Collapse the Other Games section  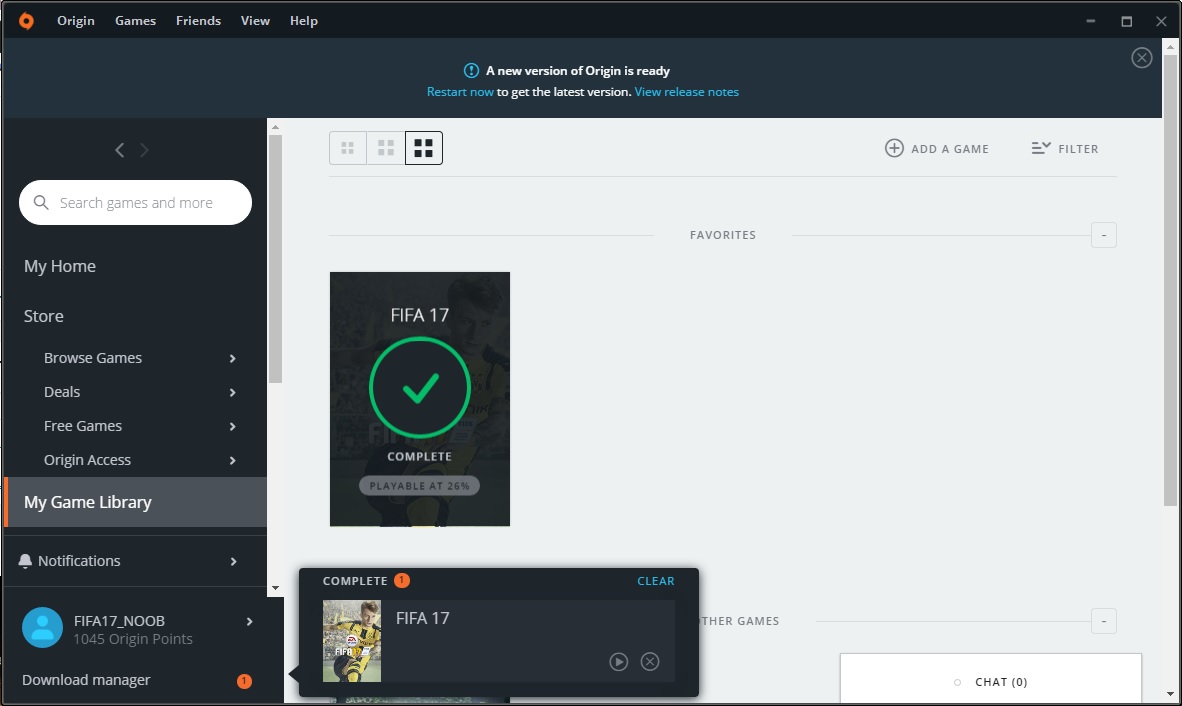click(1103, 621)
